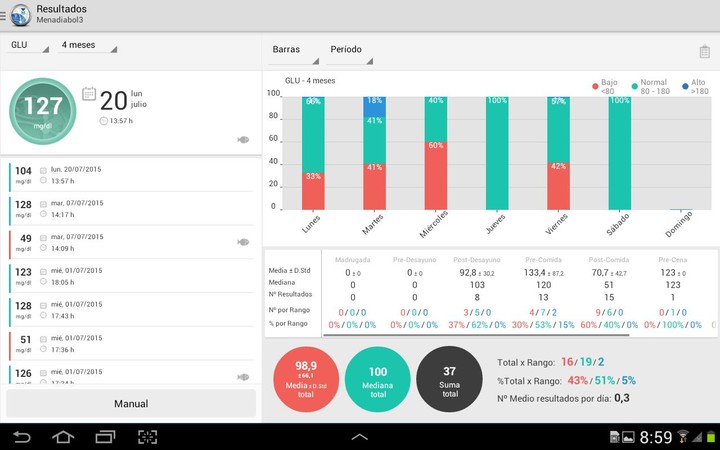
Task: Select the 104 mg/dl reading from 20/07/2015
Action: pyautogui.click(x=130, y=176)
